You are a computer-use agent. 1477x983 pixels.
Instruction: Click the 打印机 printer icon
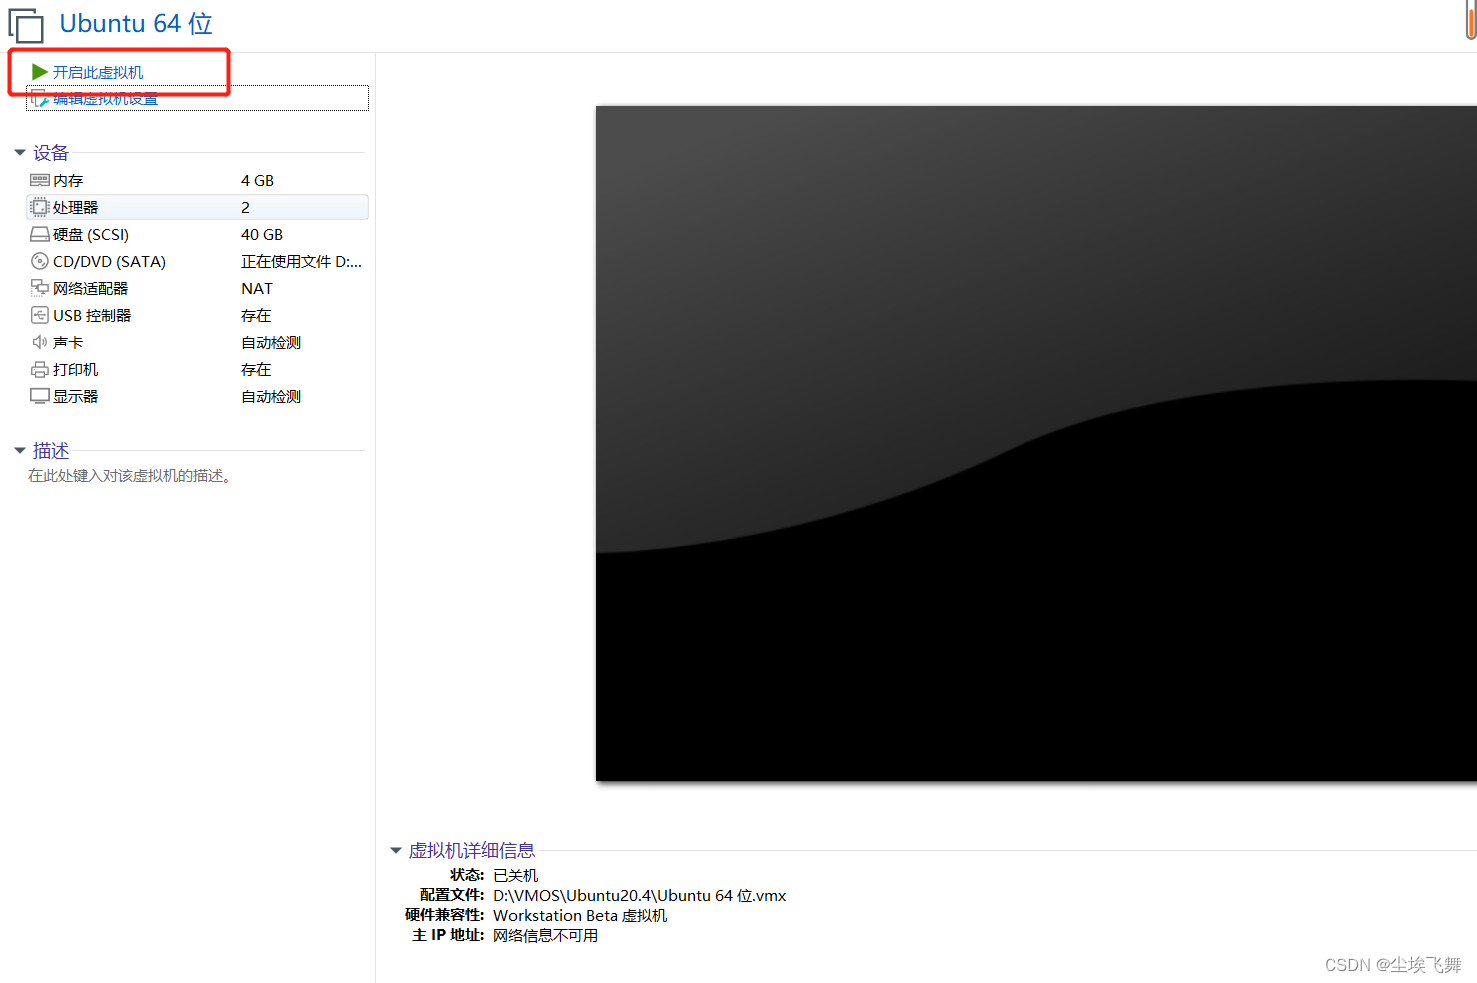point(40,369)
